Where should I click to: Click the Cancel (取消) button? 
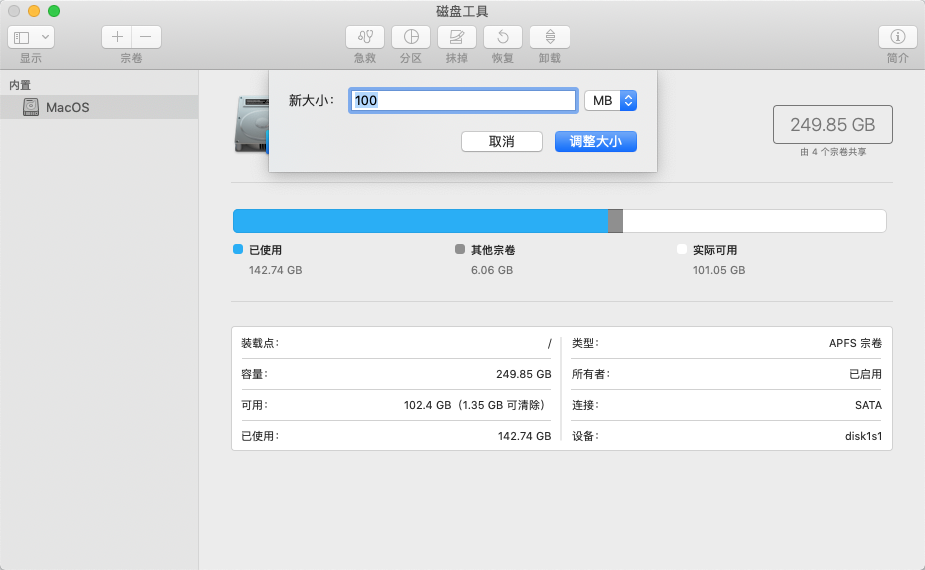tap(501, 142)
